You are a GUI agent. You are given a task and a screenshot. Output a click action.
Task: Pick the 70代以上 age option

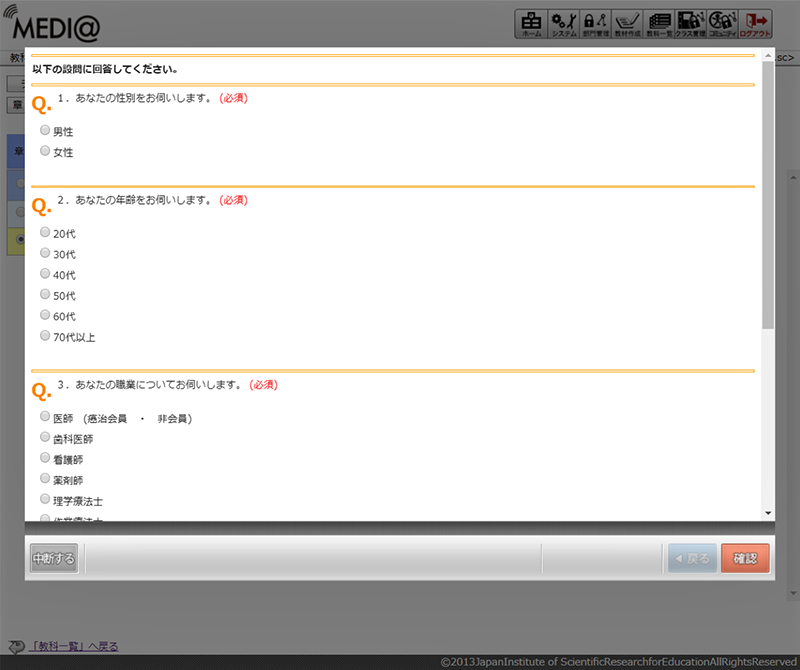(45, 336)
